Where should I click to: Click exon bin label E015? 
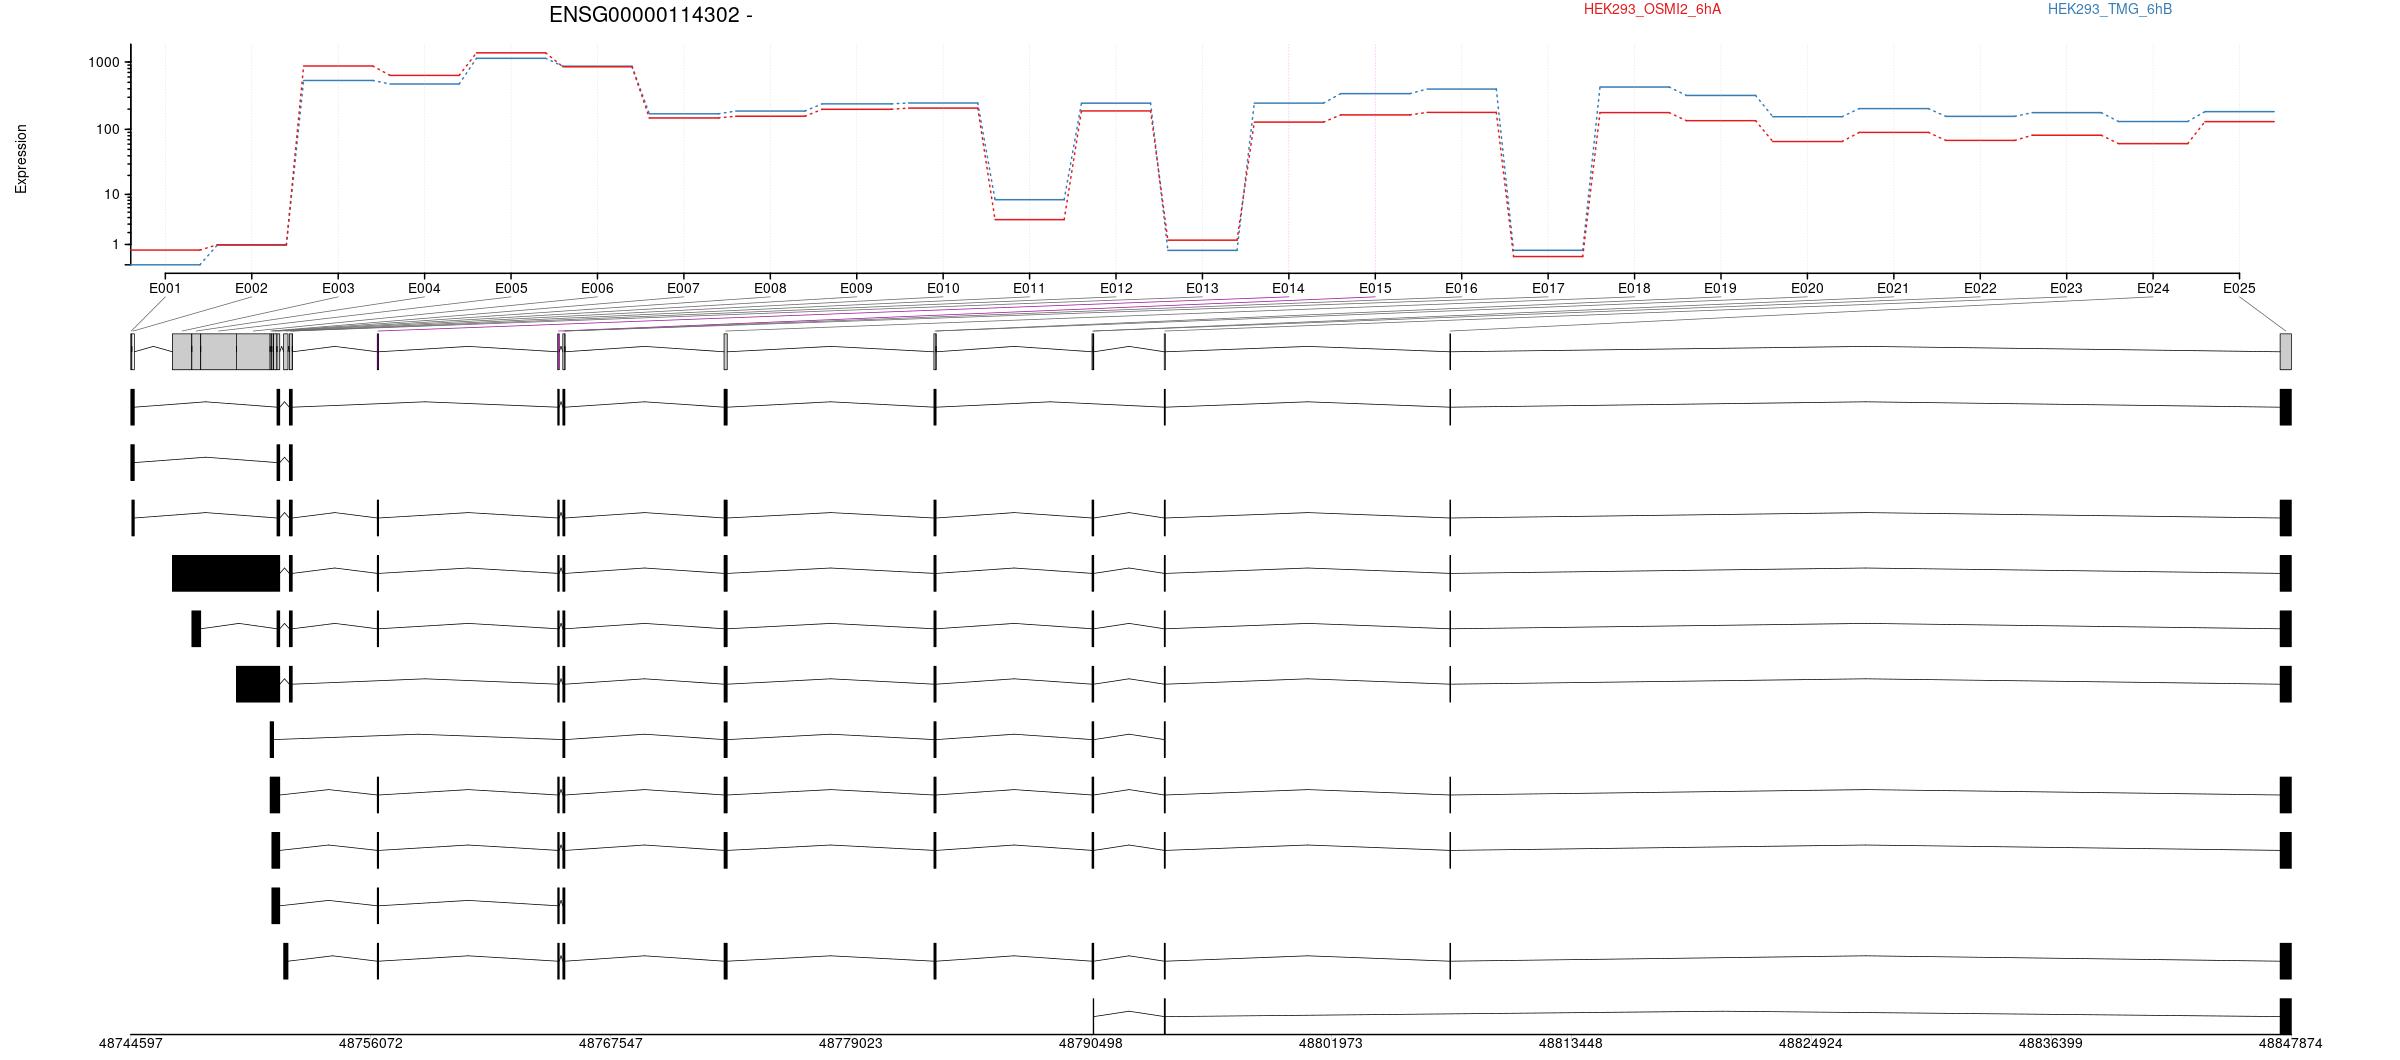[x=1375, y=289]
